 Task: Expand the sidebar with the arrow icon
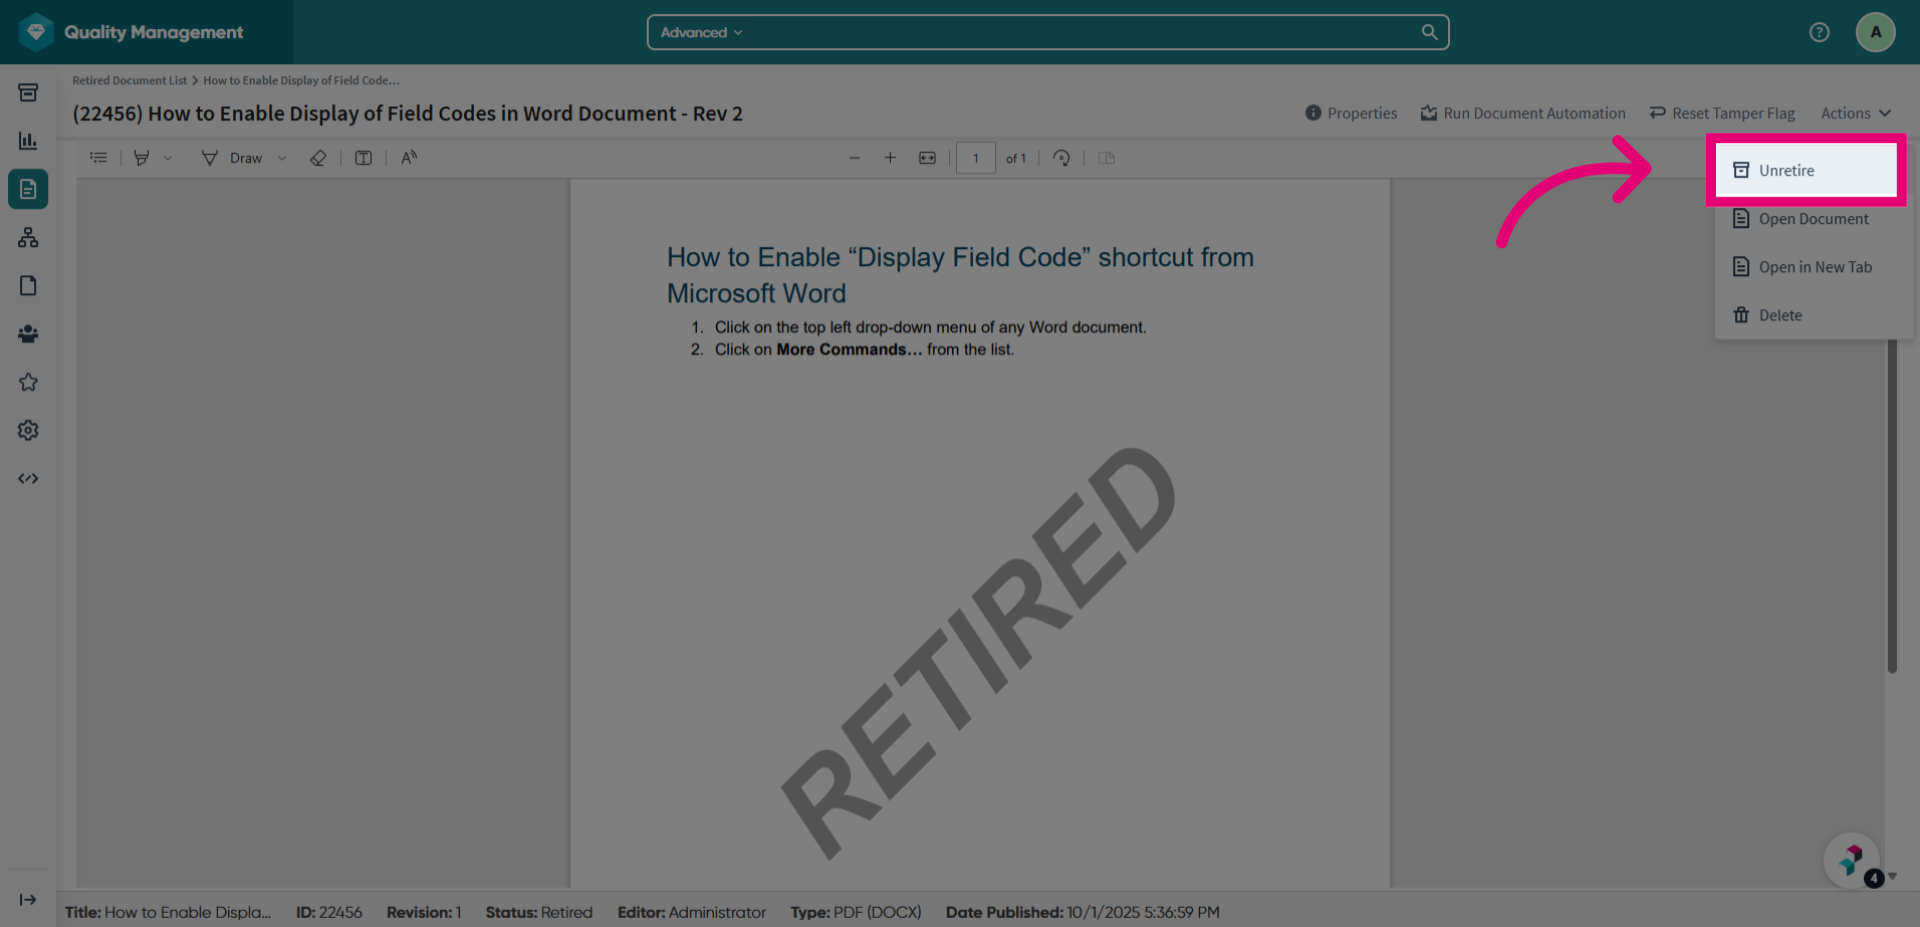pos(28,900)
